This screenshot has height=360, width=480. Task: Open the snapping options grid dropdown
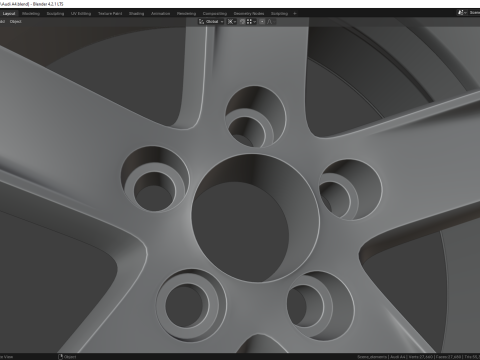tap(251, 22)
